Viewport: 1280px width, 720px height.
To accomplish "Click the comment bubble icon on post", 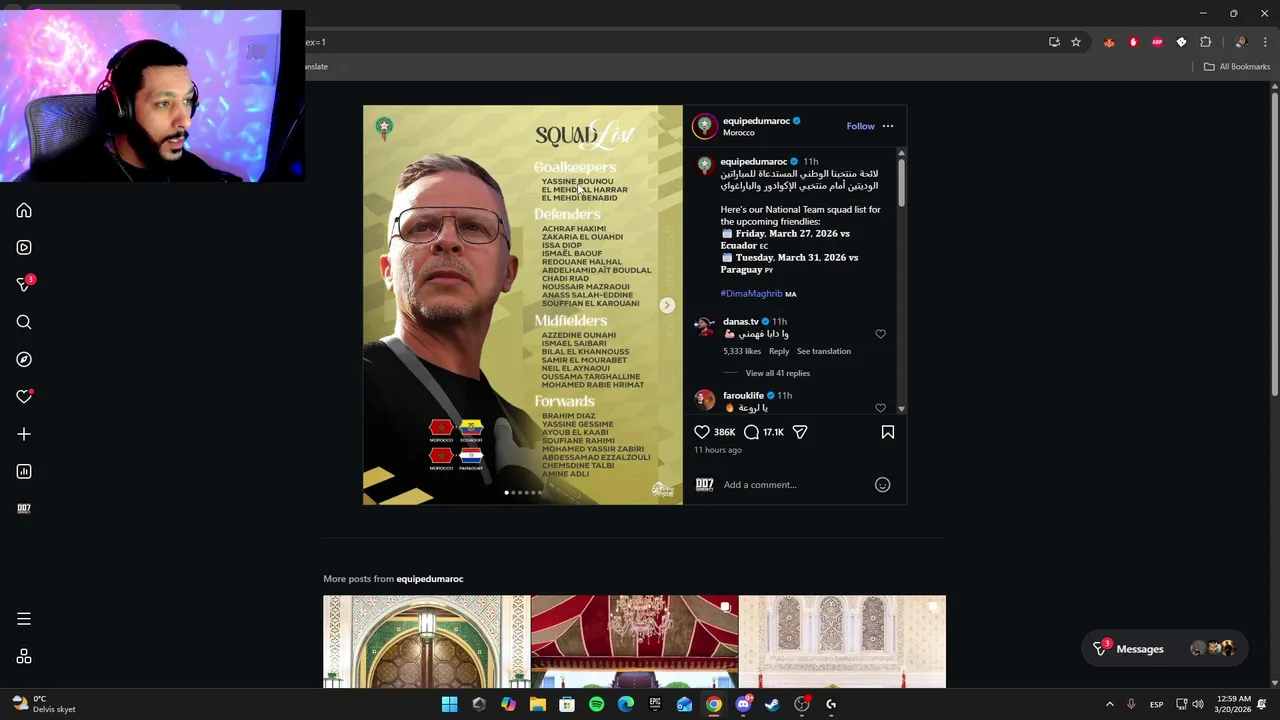I will click(751, 432).
